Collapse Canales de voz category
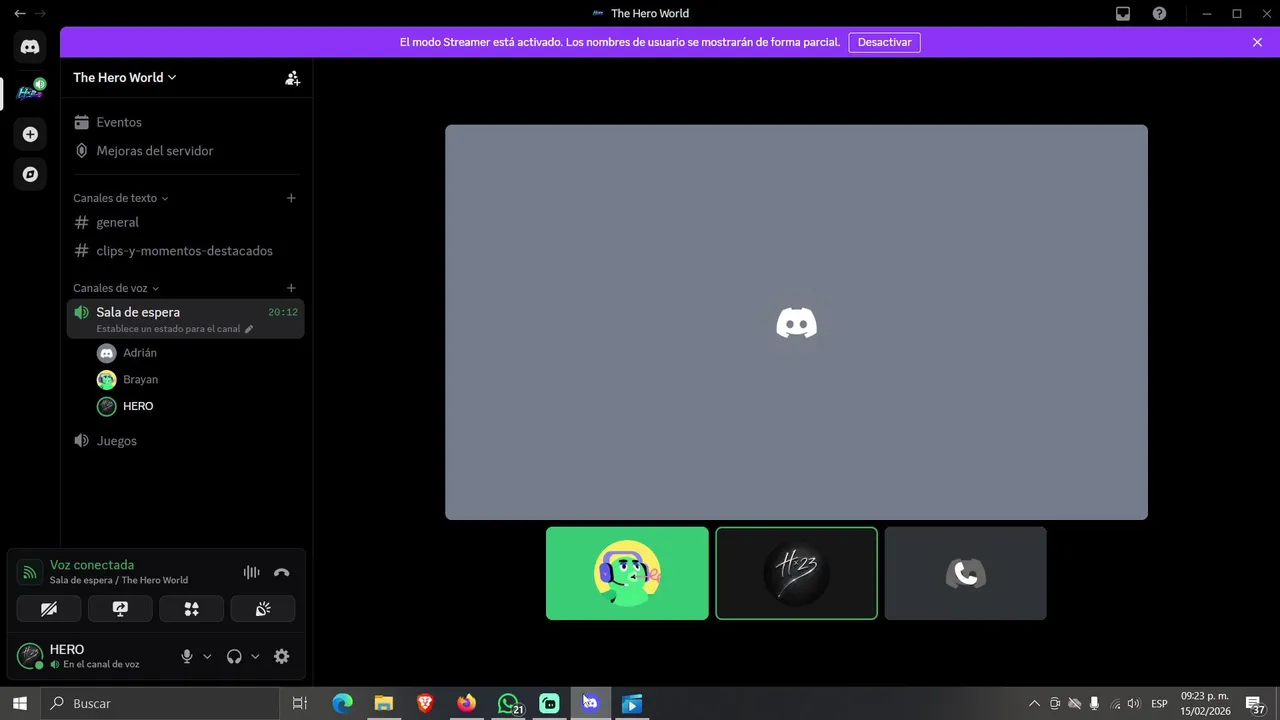The height and width of the screenshot is (720, 1280). (116, 288)
